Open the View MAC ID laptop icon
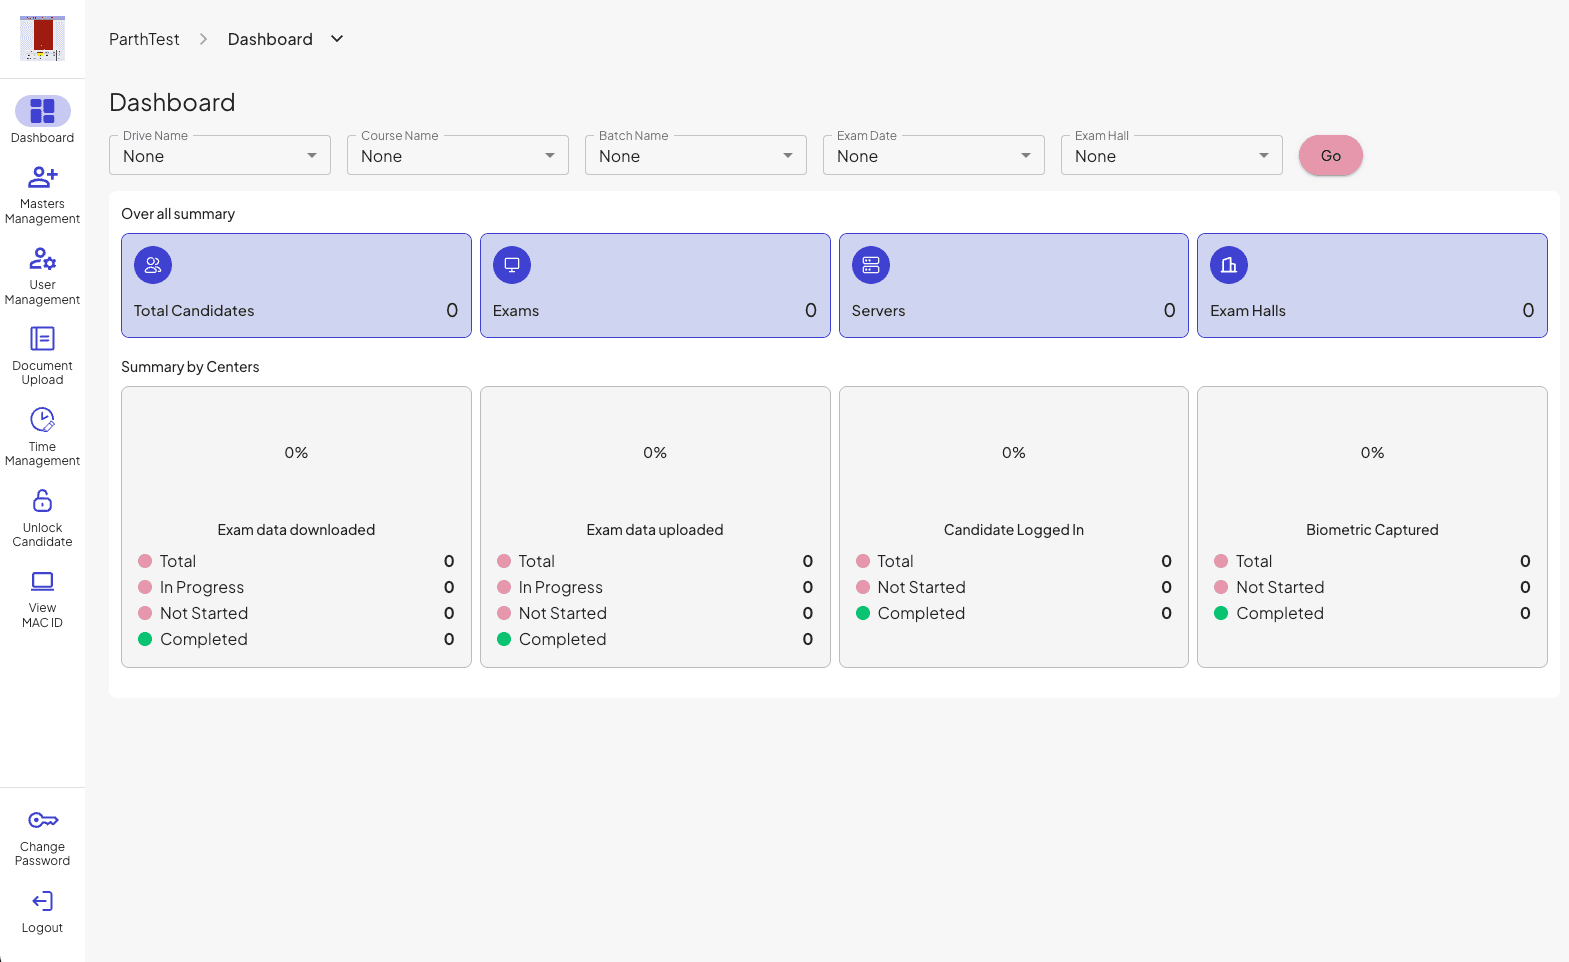The image size is (1569, 962). (42, 582)
